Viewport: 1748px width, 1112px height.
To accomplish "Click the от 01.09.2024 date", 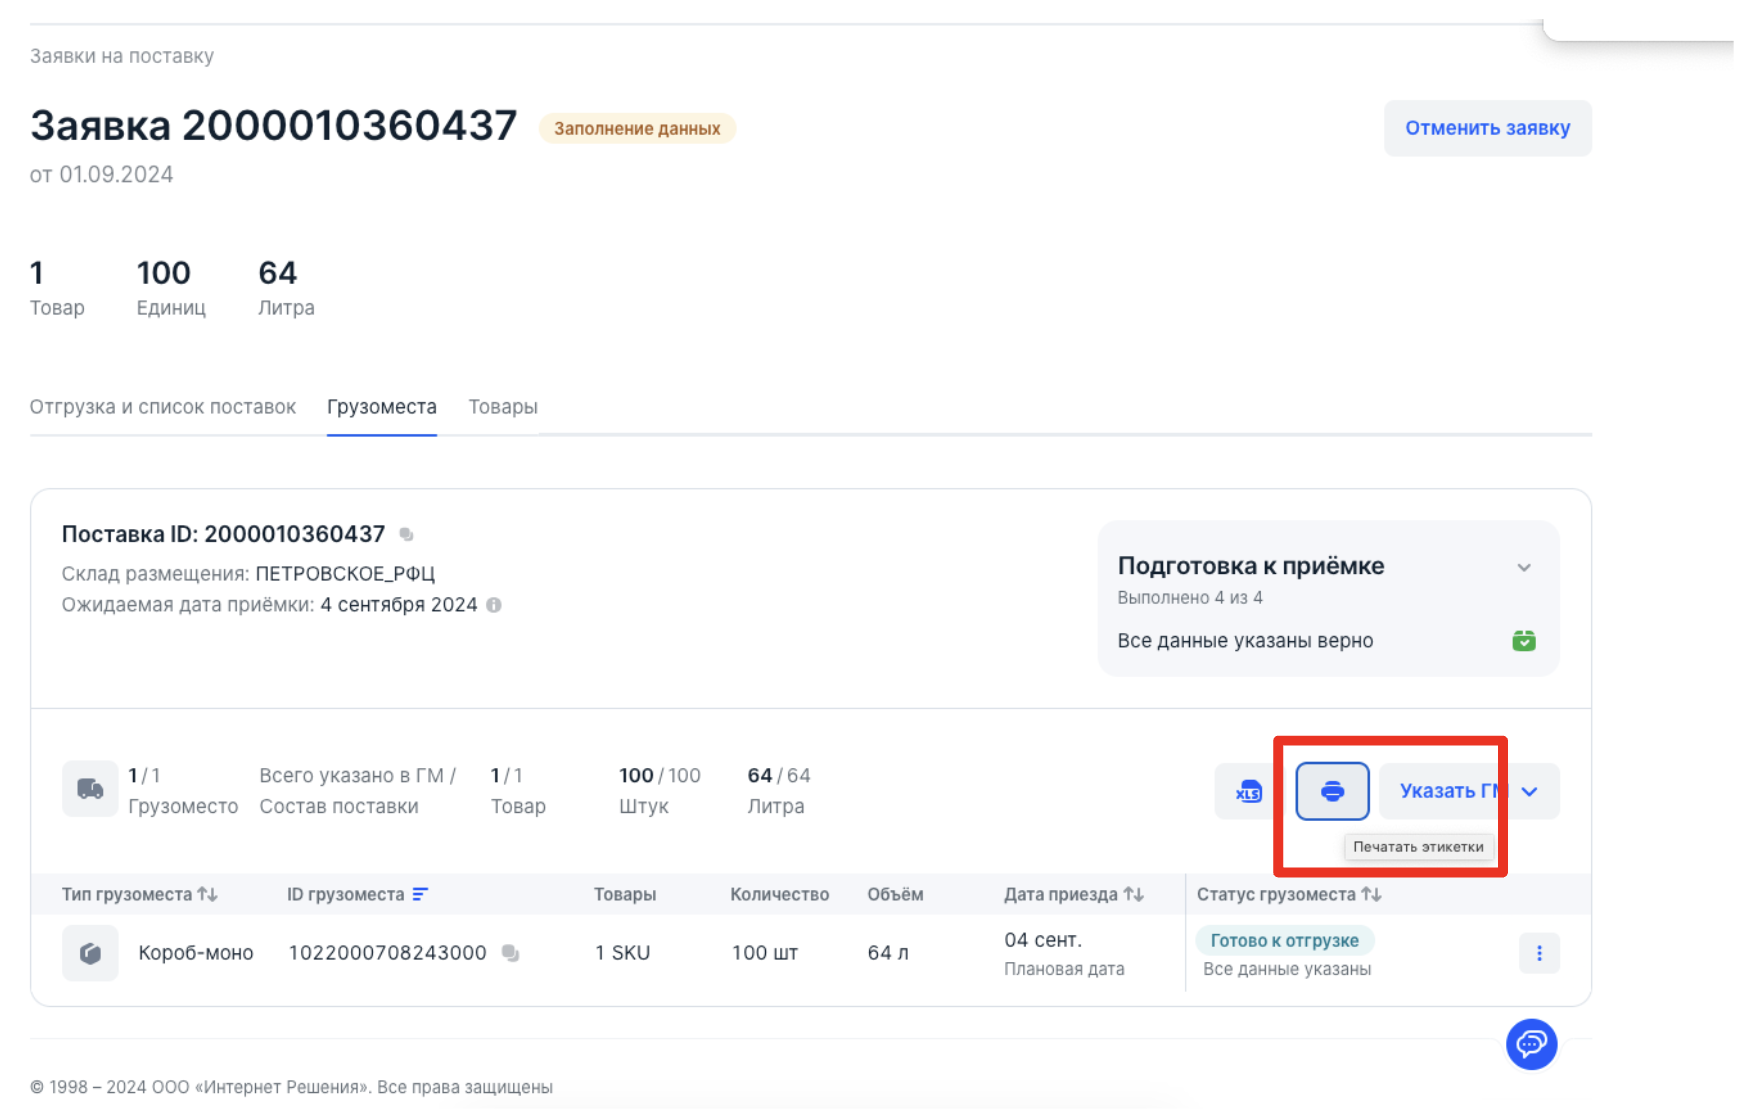I will (x=101, y=175).
